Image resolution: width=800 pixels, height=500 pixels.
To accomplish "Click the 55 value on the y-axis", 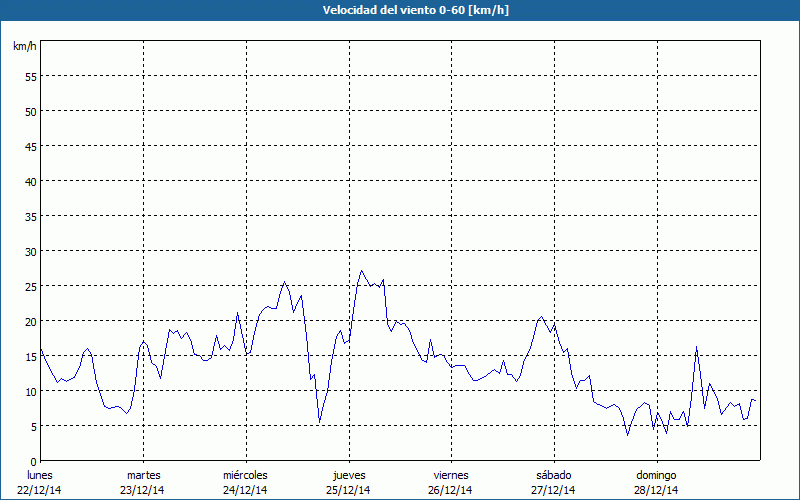I will (x=30, y=76).
